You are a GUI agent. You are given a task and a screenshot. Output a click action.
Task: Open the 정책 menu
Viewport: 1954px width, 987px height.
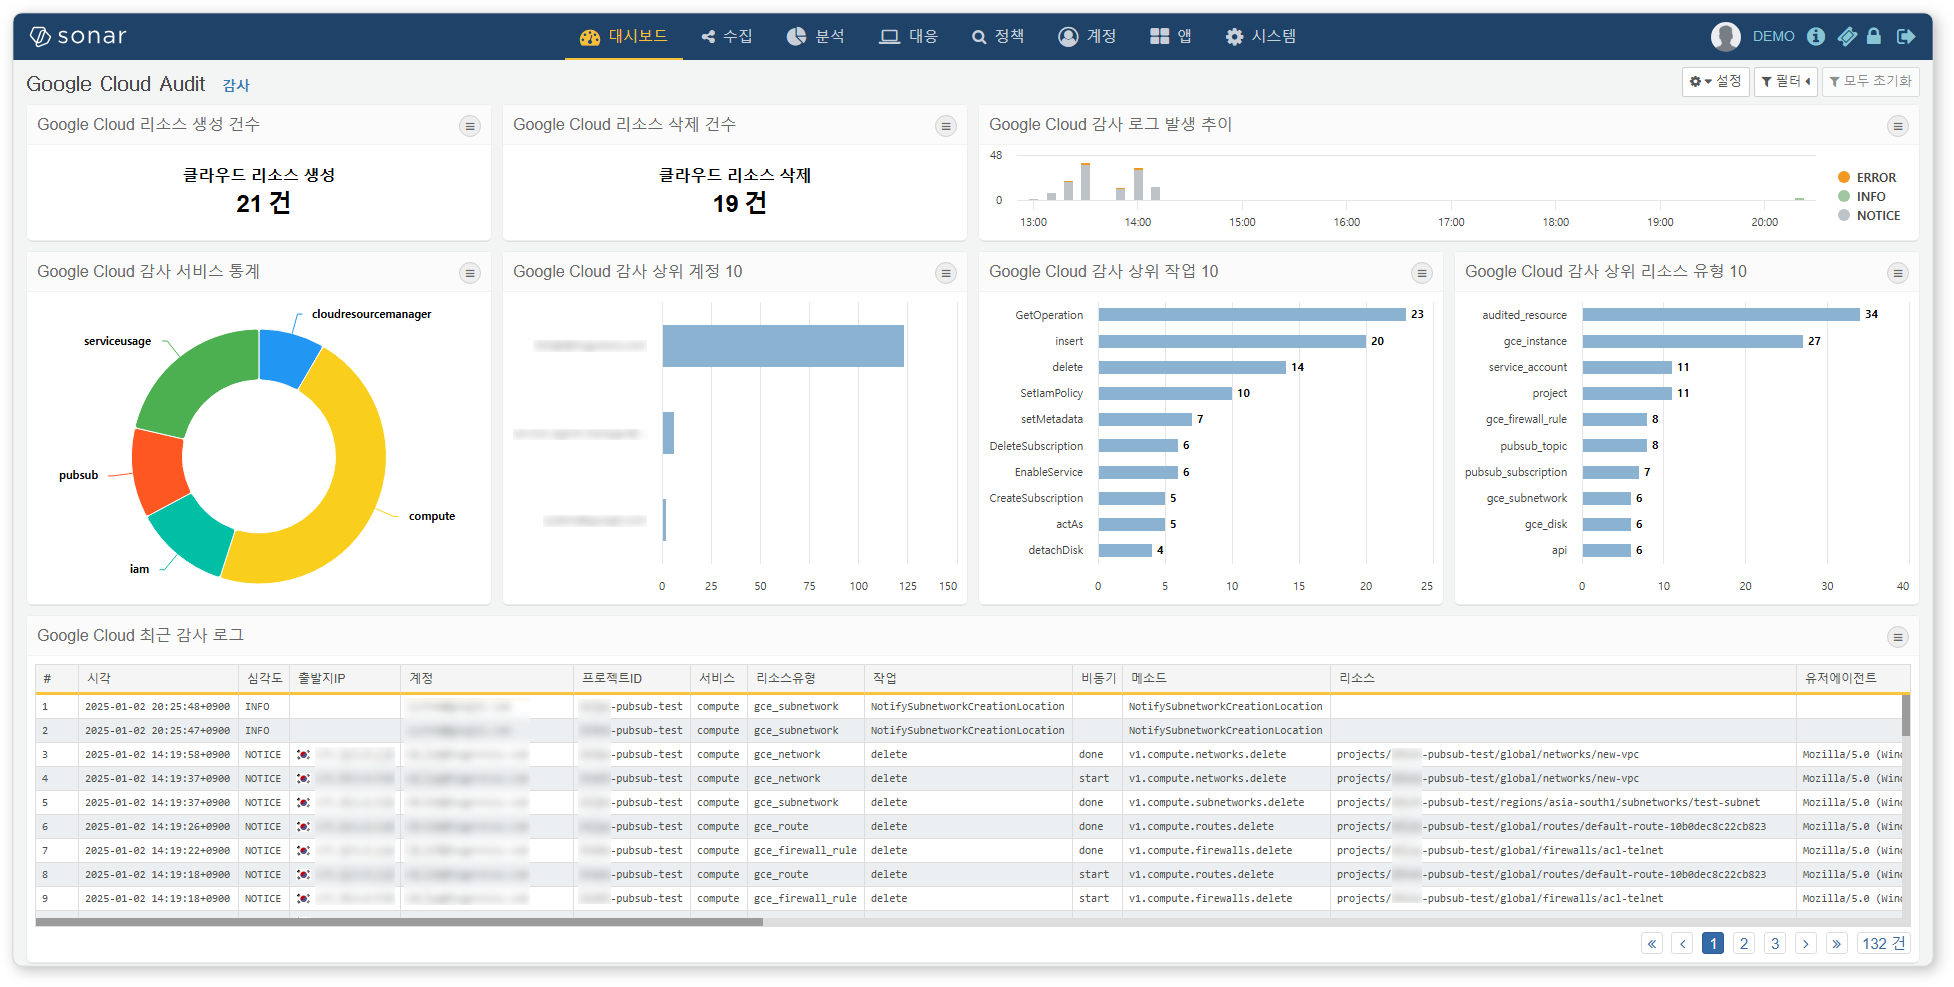998,36
